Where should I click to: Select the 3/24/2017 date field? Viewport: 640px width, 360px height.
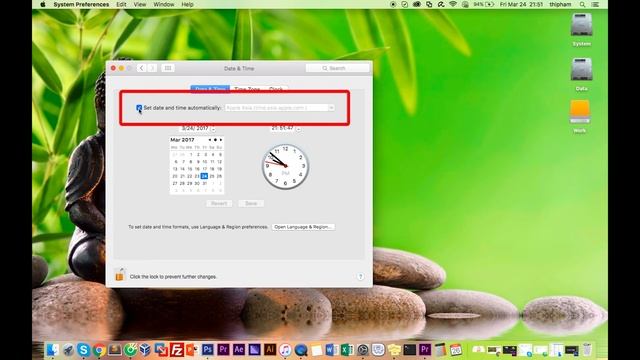coord(195,129)
